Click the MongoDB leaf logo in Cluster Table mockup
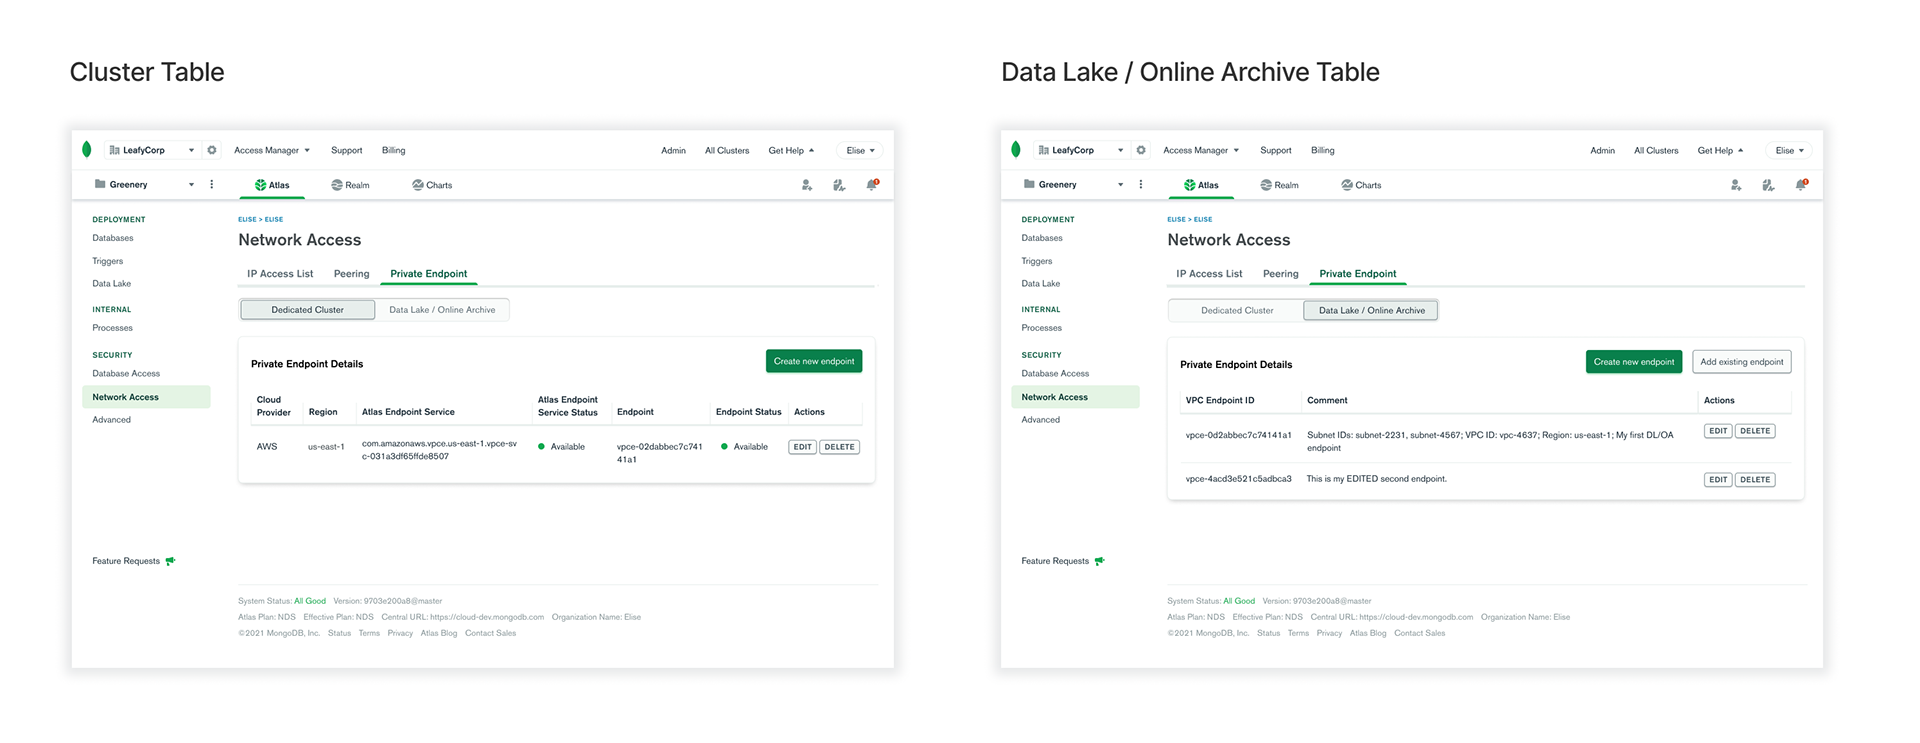1920x743 pixels. tap(87, 150)
